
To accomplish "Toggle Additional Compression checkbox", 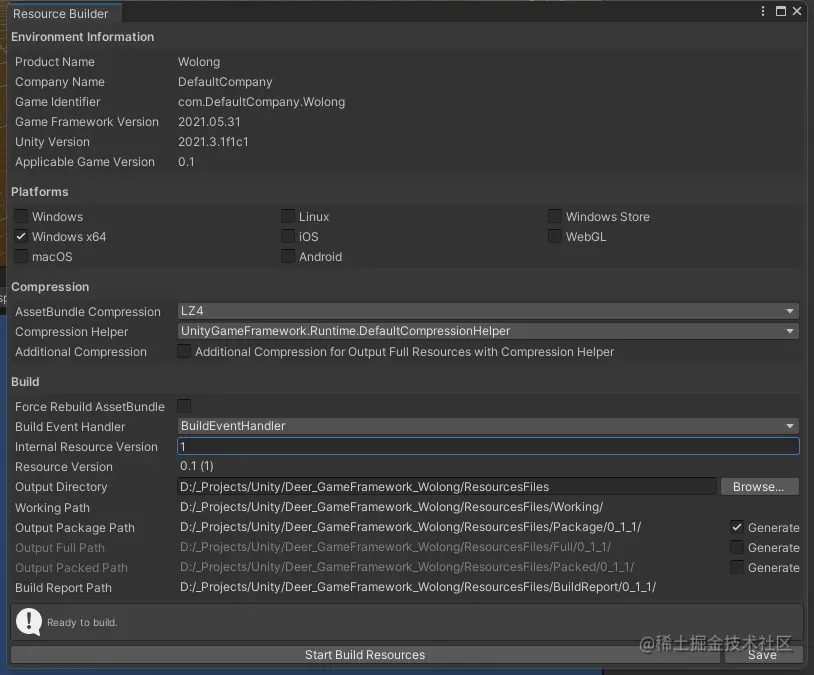I will pos(184,352).
